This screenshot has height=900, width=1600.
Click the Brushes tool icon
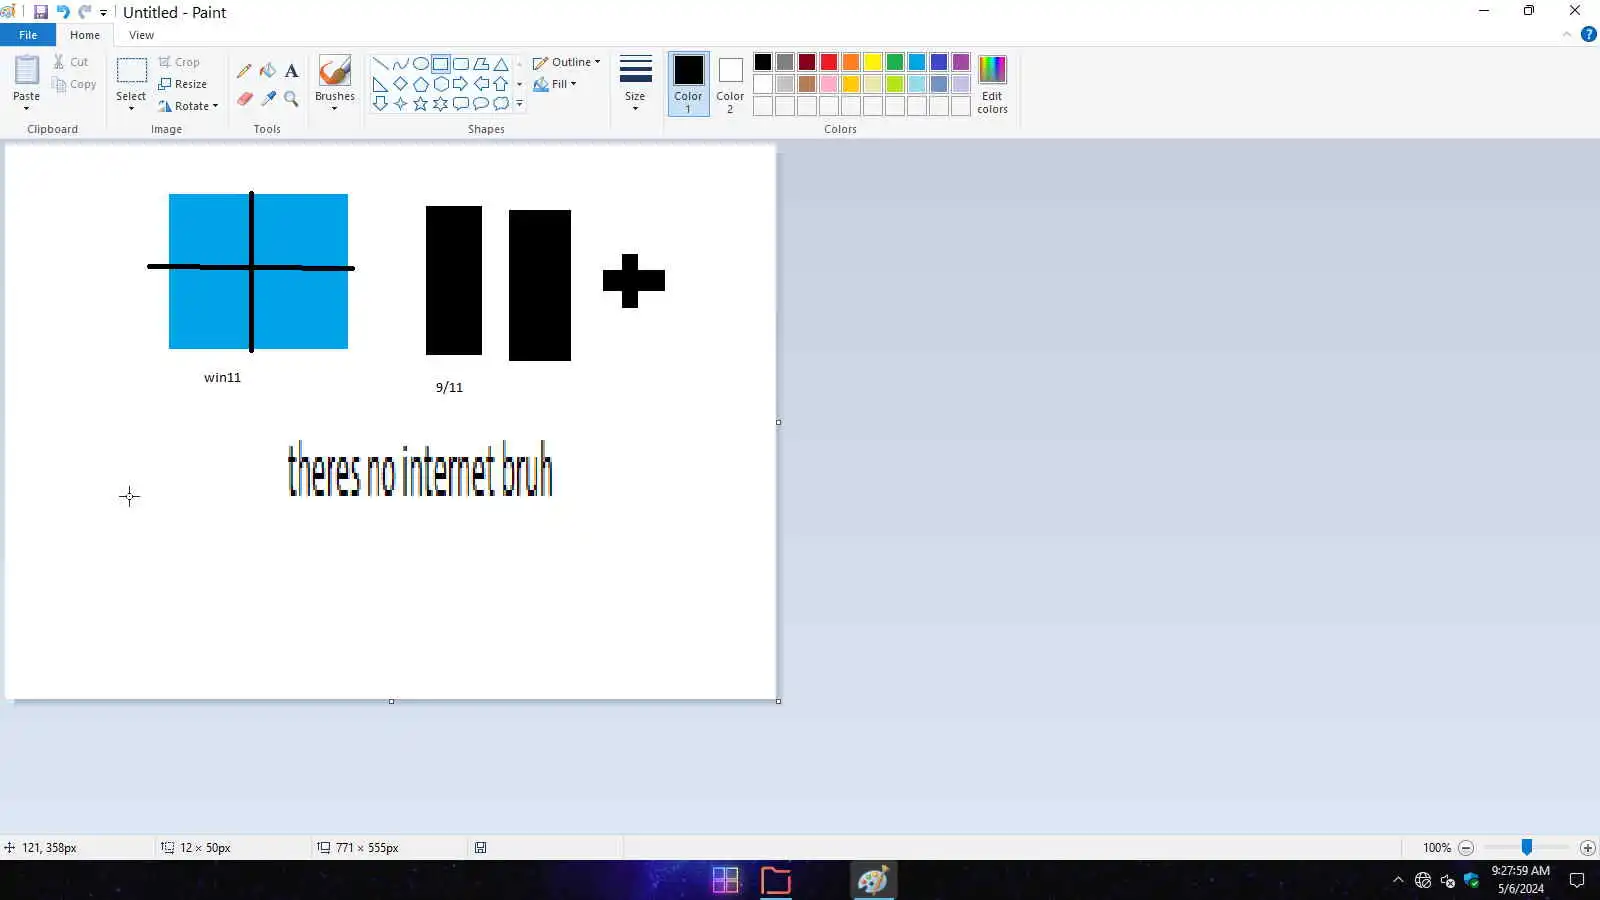(x=335, y=71)
